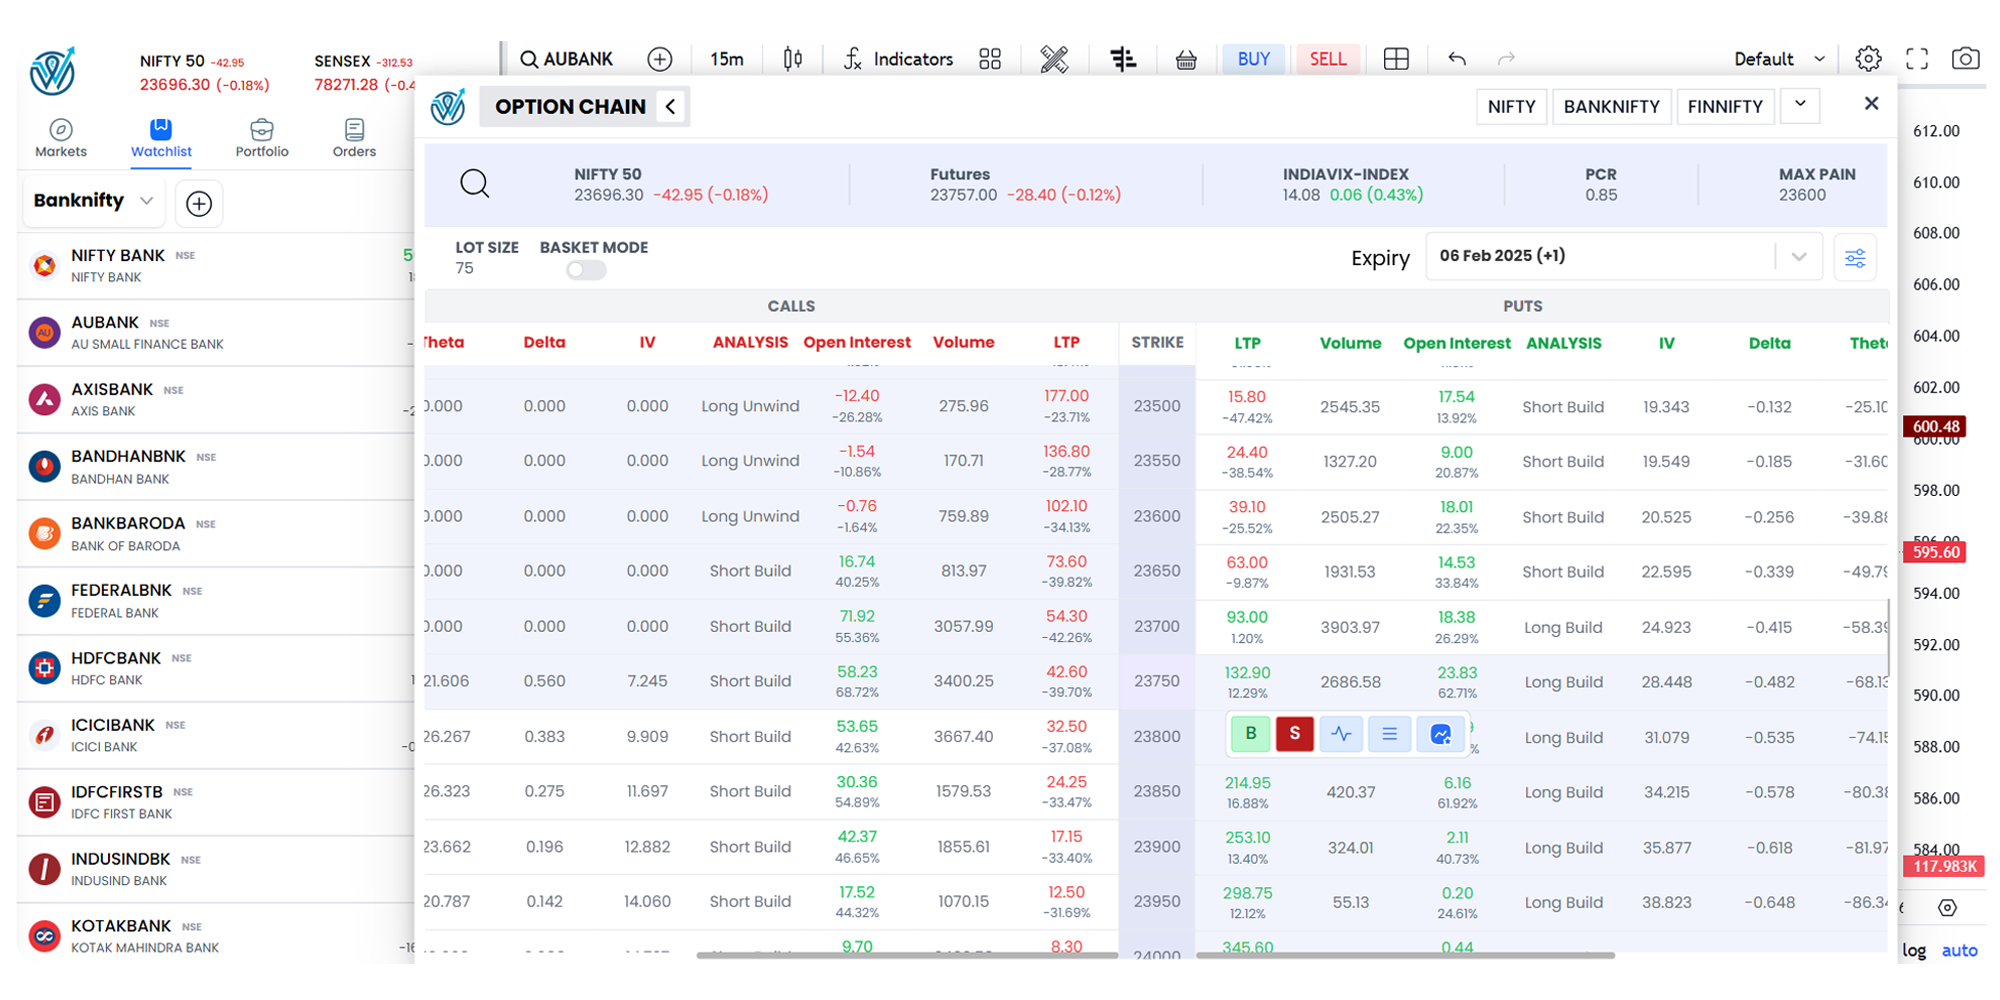Open the Portfolio tab
This screenshot has height=1000, width=2000.
coord(262,138)
